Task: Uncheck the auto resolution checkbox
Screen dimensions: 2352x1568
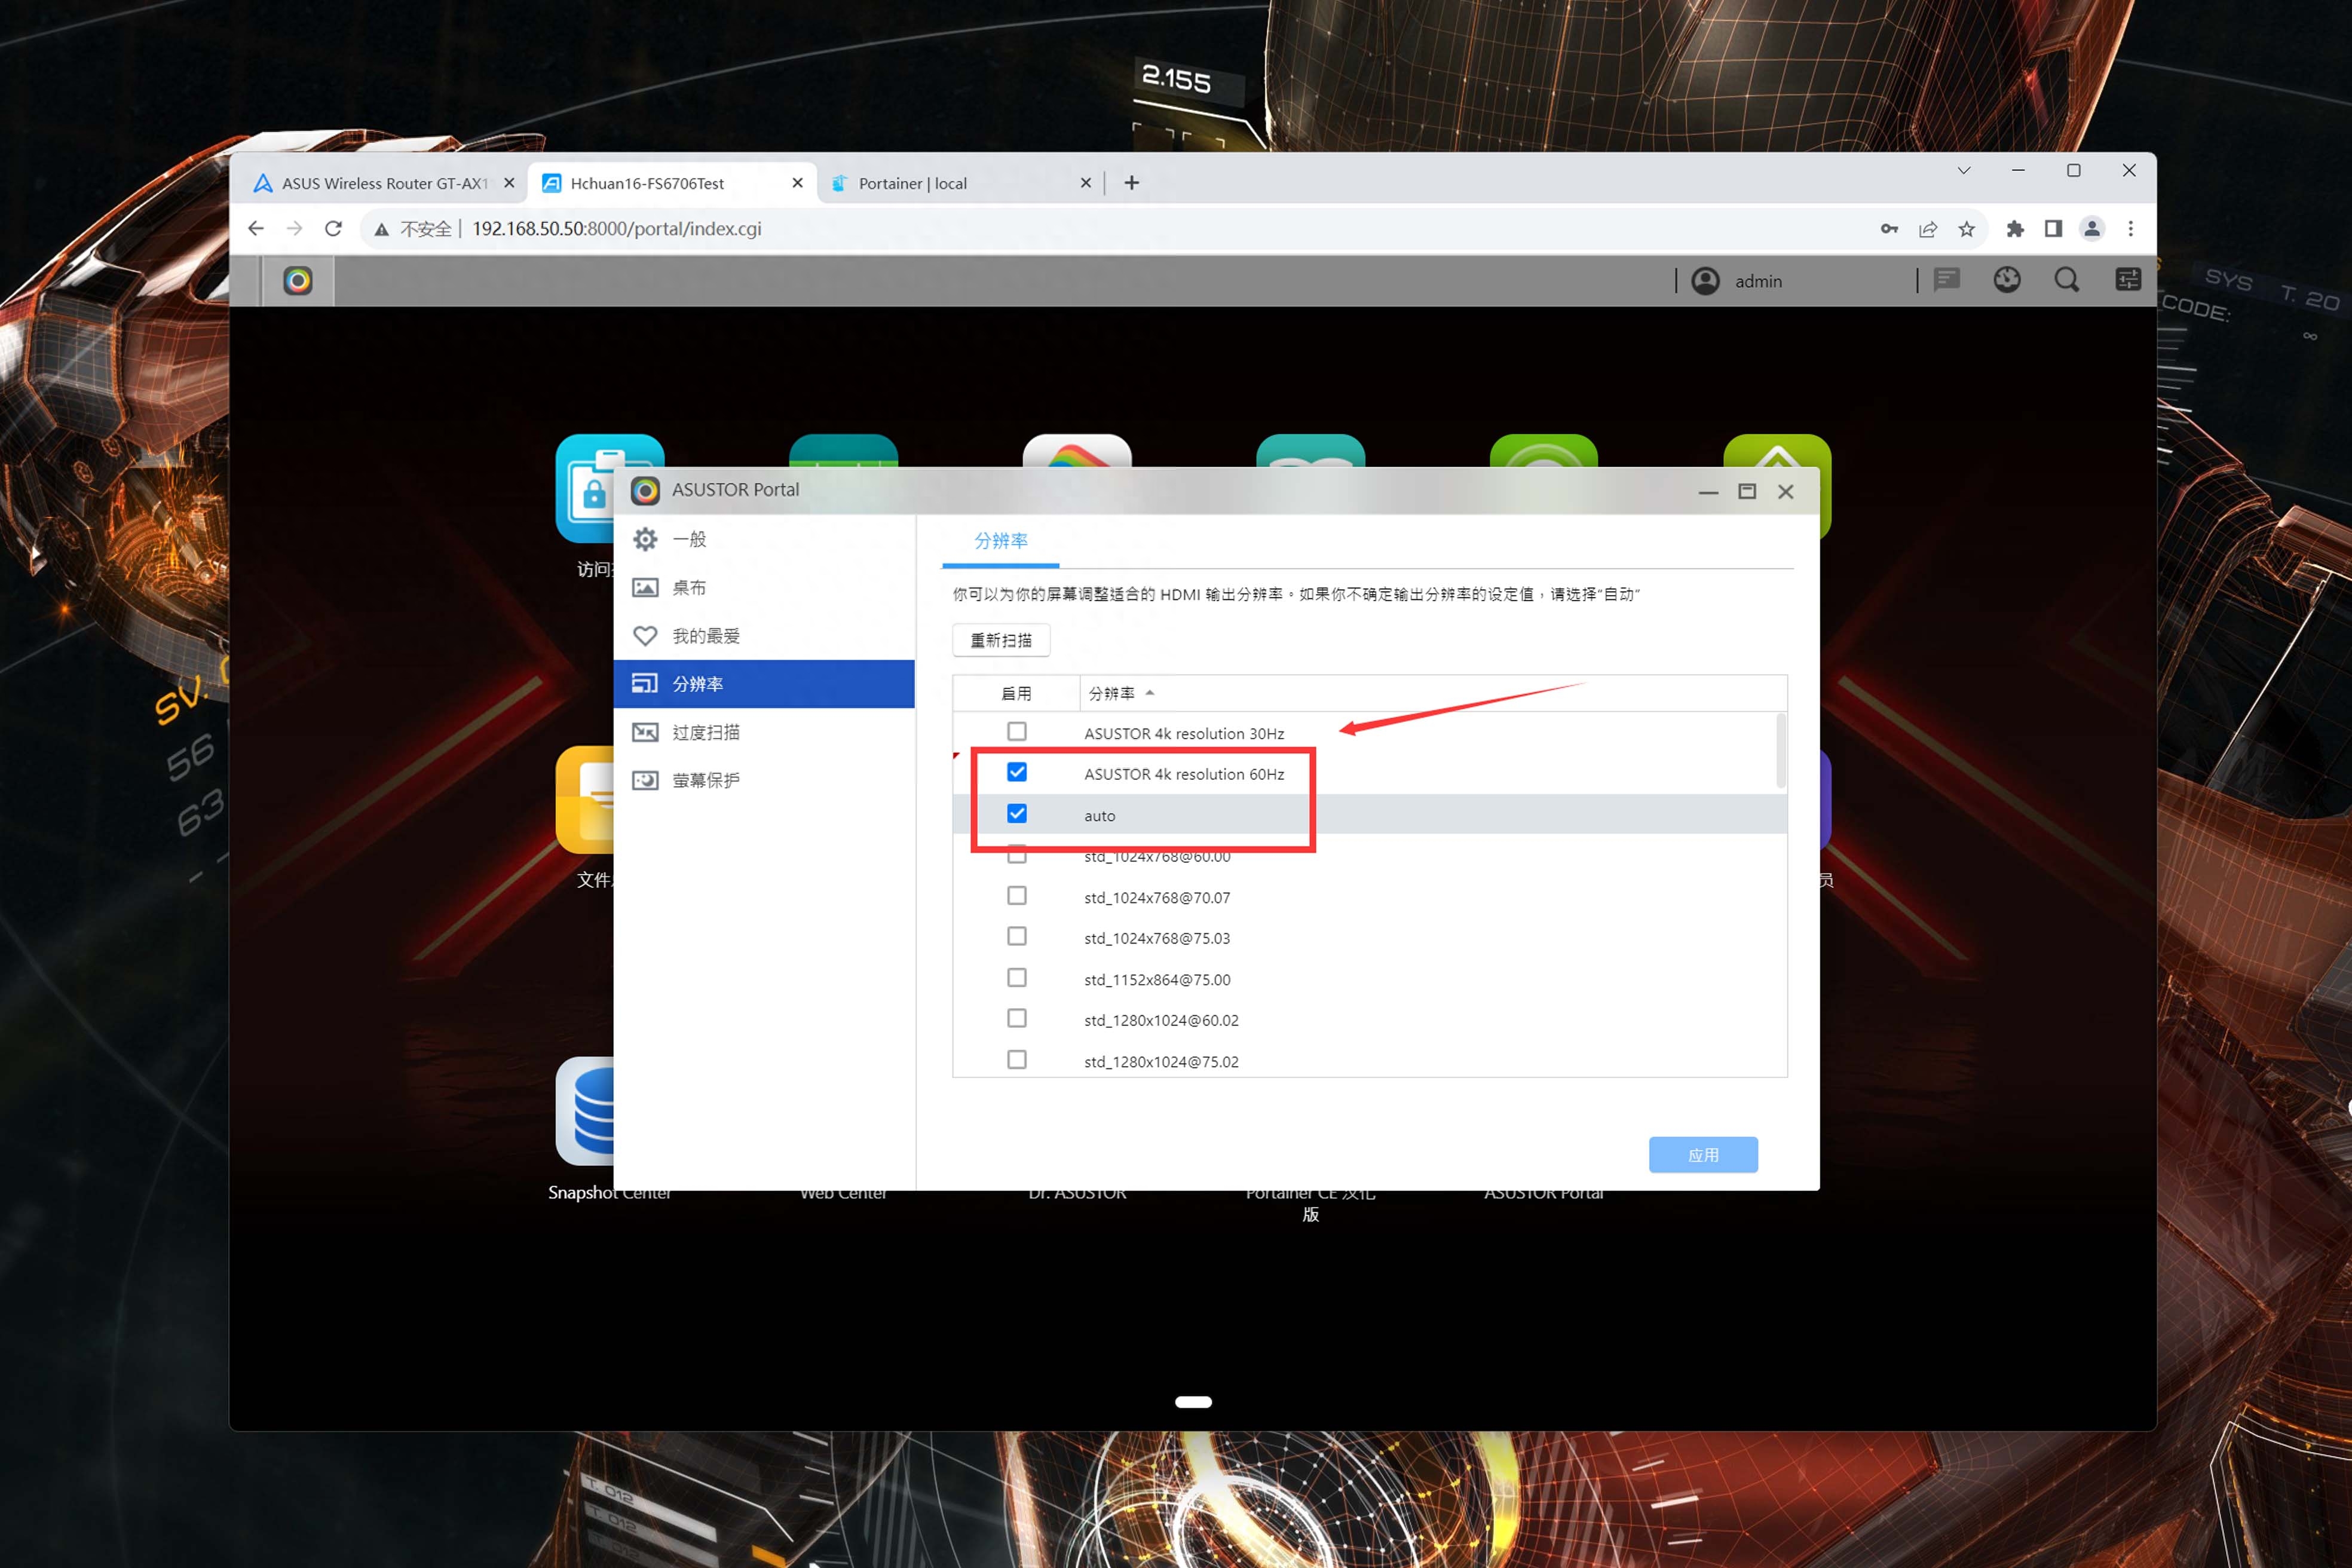Action: pyautogui.click(x=1017, y=814)
